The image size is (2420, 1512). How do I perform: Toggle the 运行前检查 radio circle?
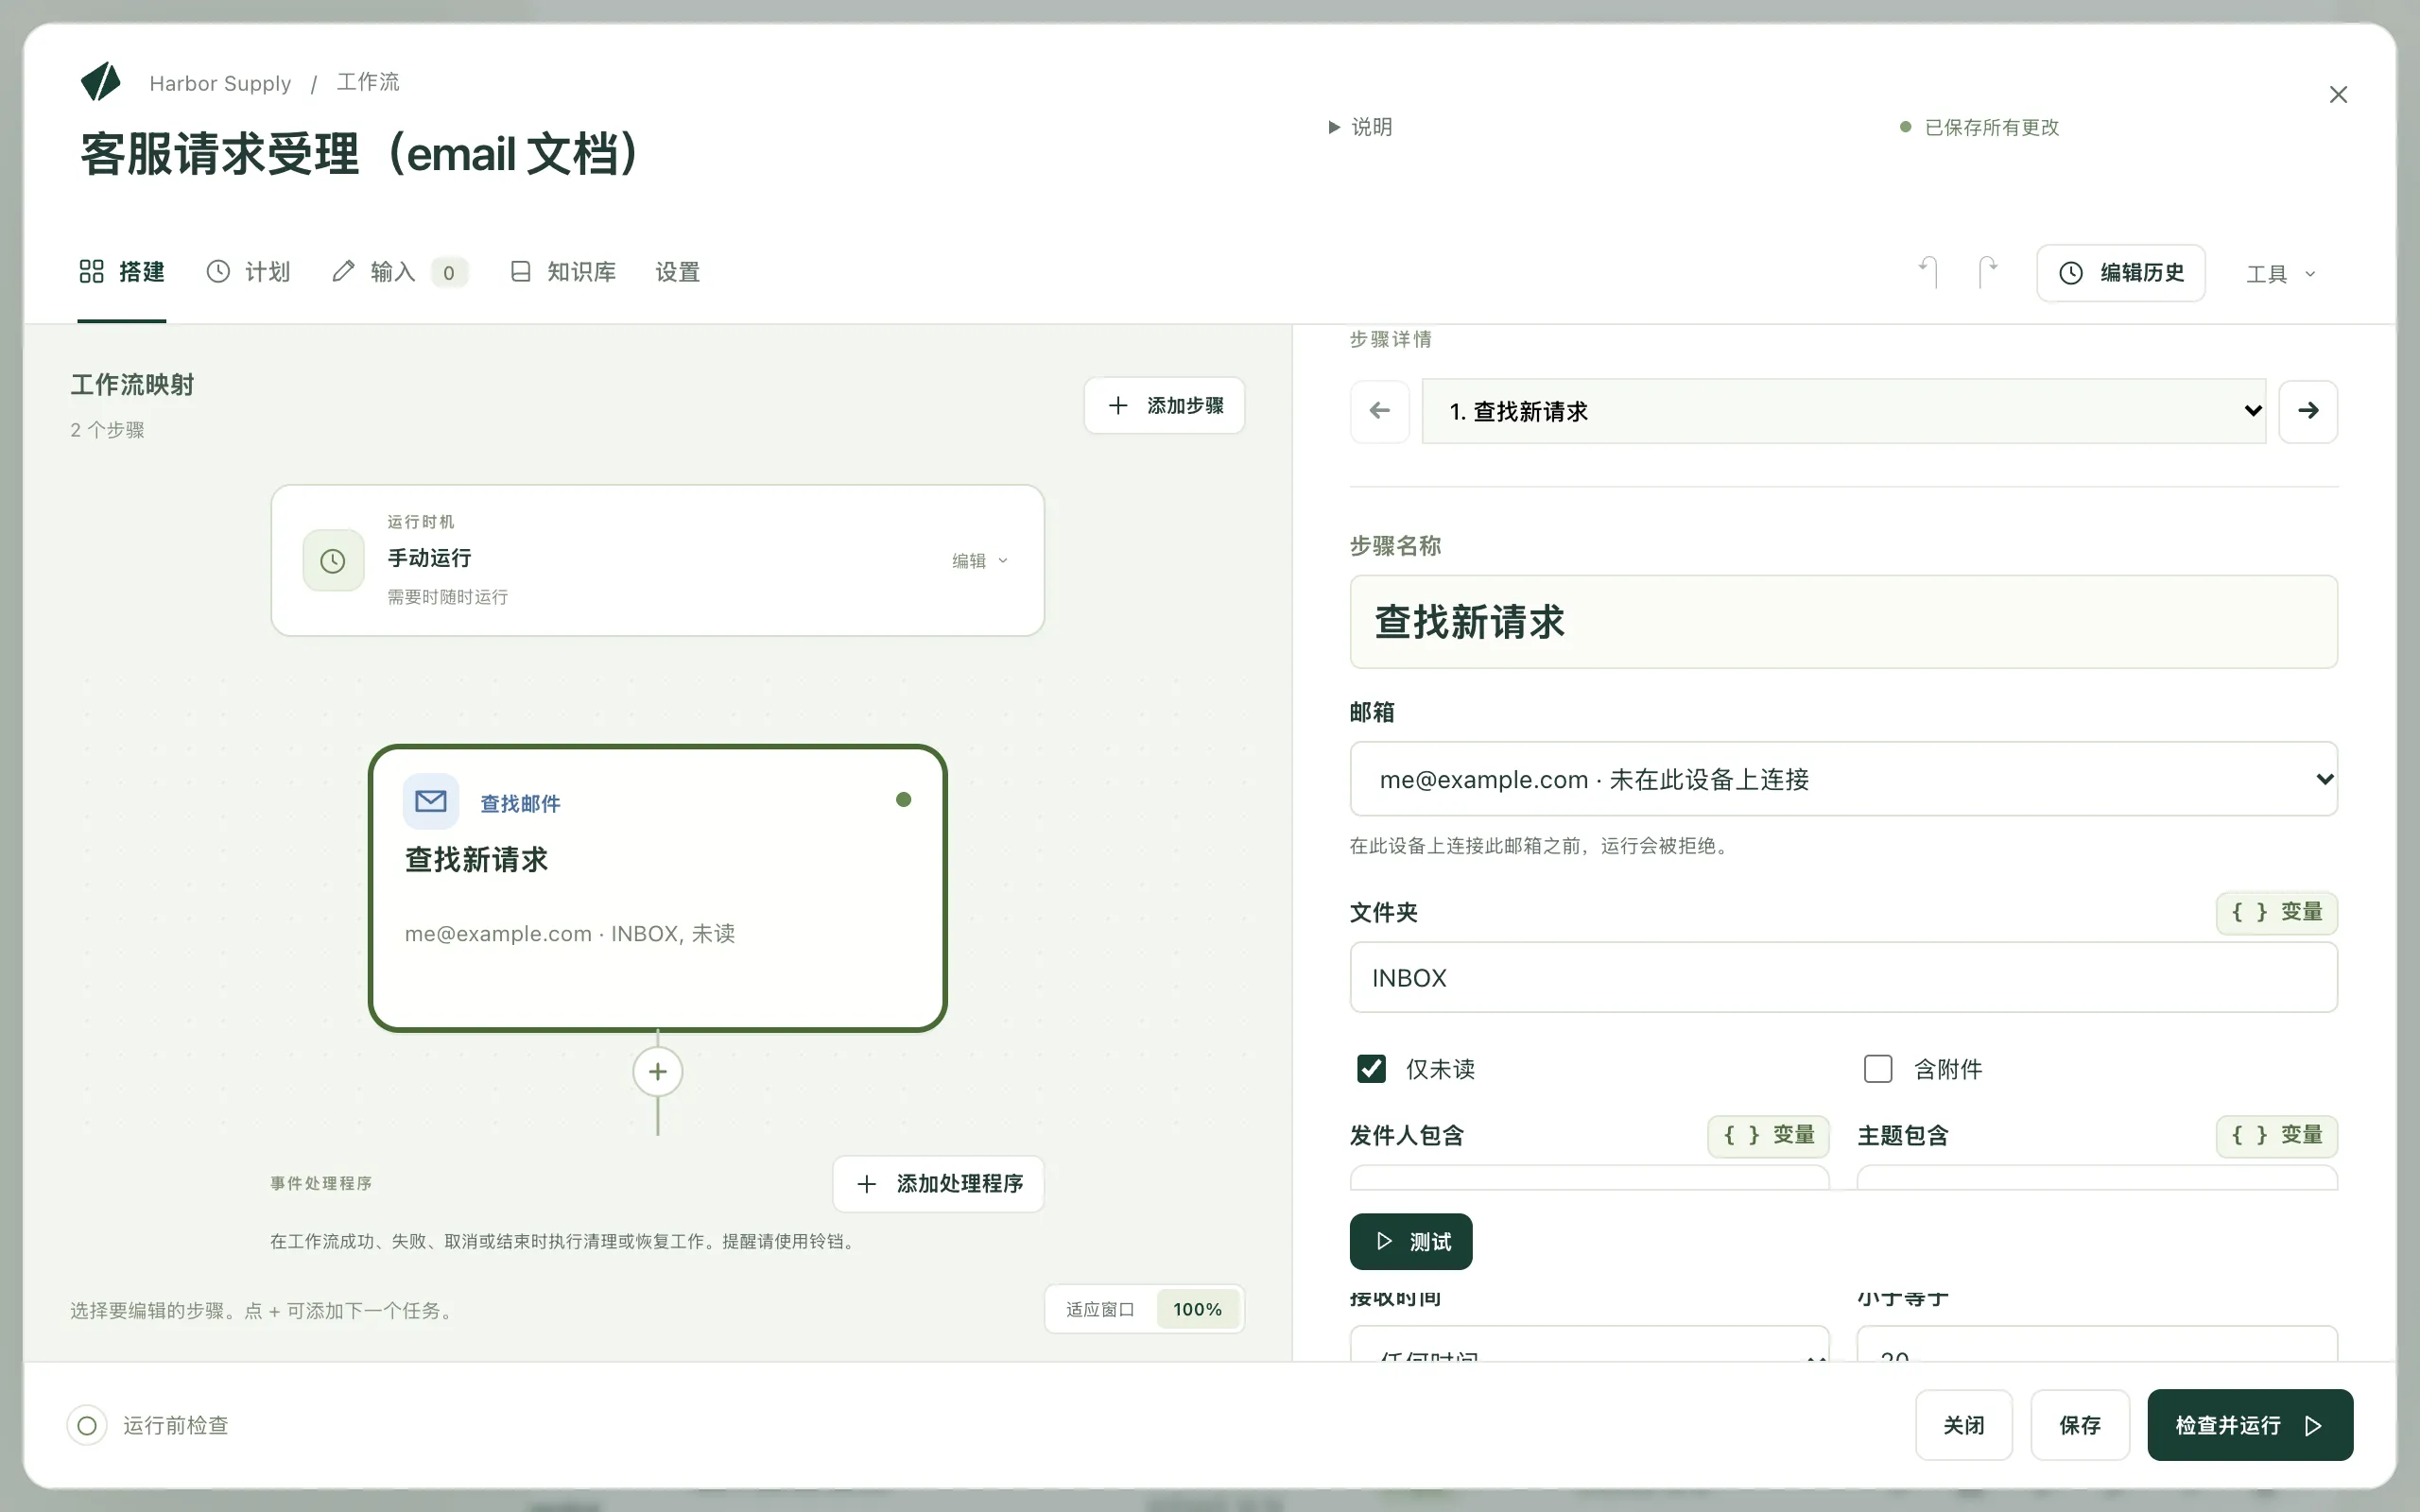point(87,1425)
